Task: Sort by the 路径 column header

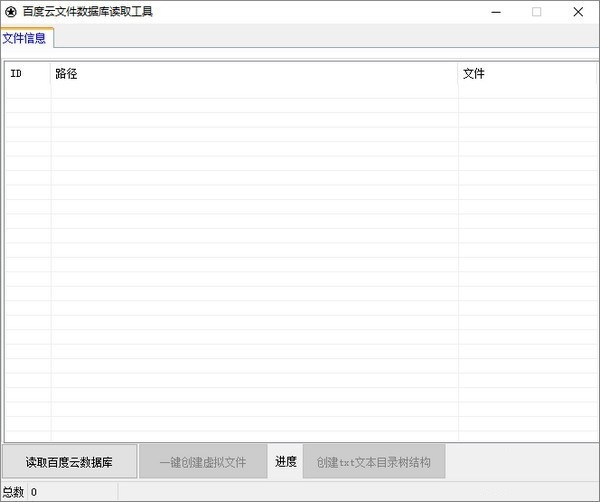Action: (254, 73)
